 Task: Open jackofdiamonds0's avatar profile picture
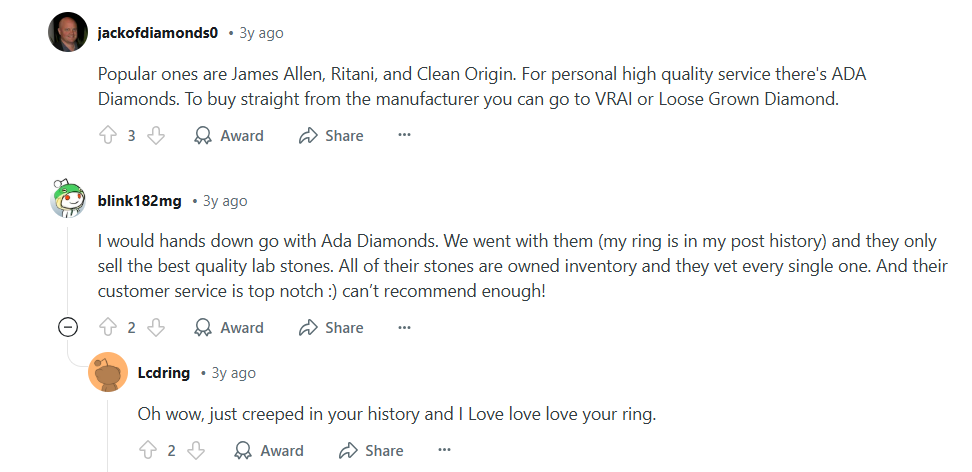pos(67,33)
